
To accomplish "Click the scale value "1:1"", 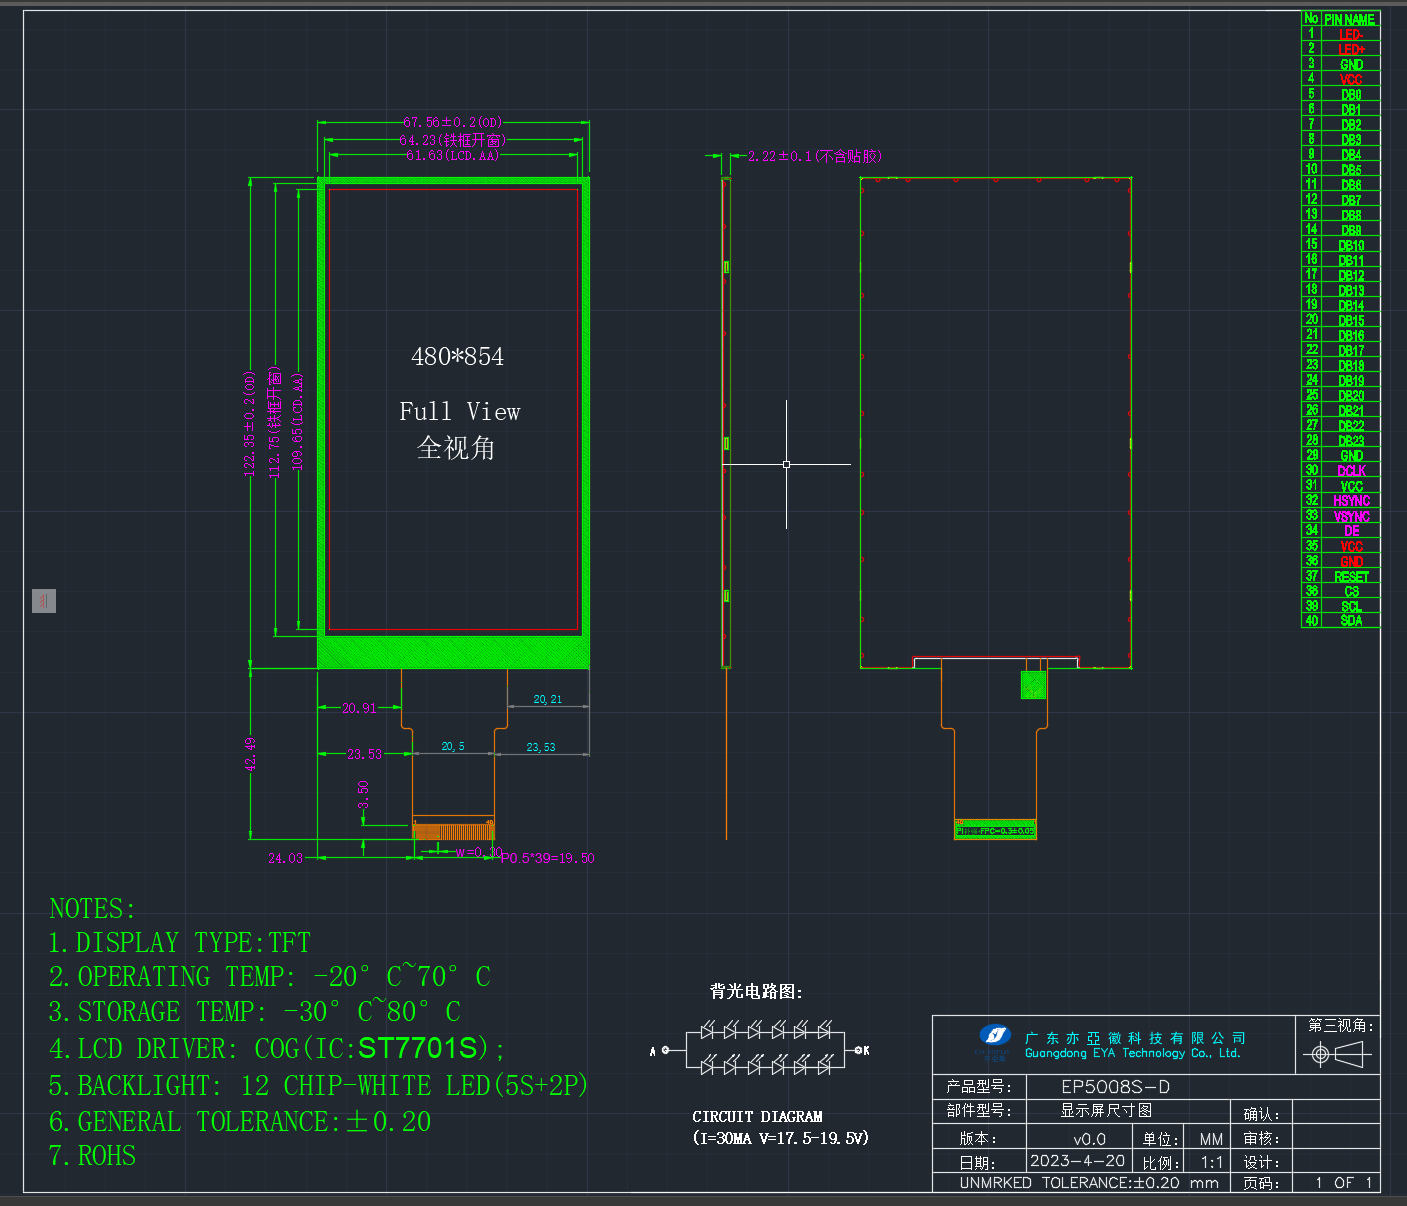I will (1212, 1163).
